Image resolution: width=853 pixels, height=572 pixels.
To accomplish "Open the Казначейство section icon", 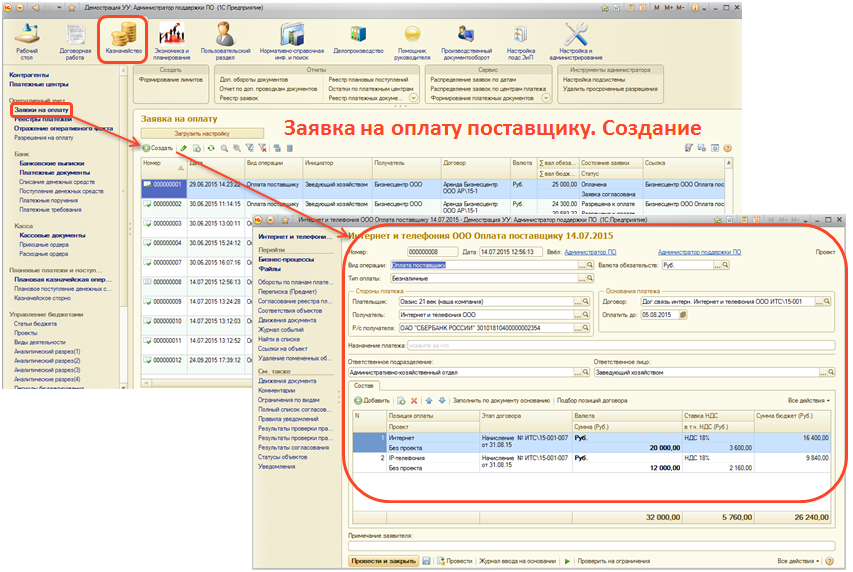I will [125, 39].
